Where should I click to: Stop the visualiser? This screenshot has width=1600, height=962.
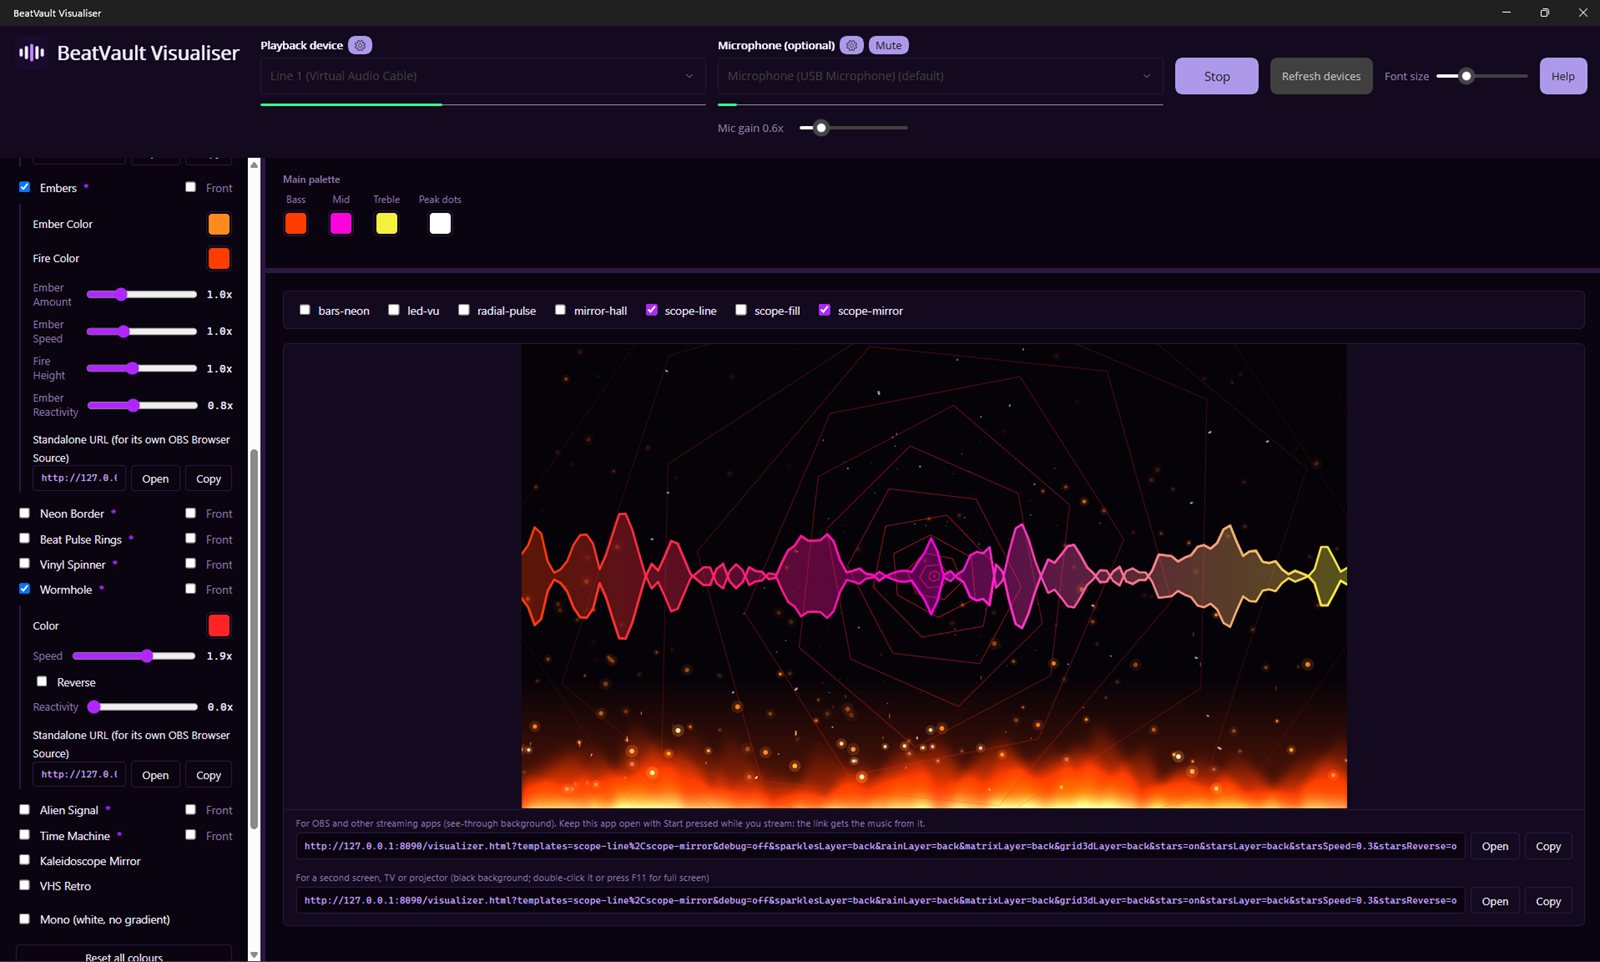(x=1216, y=76)
